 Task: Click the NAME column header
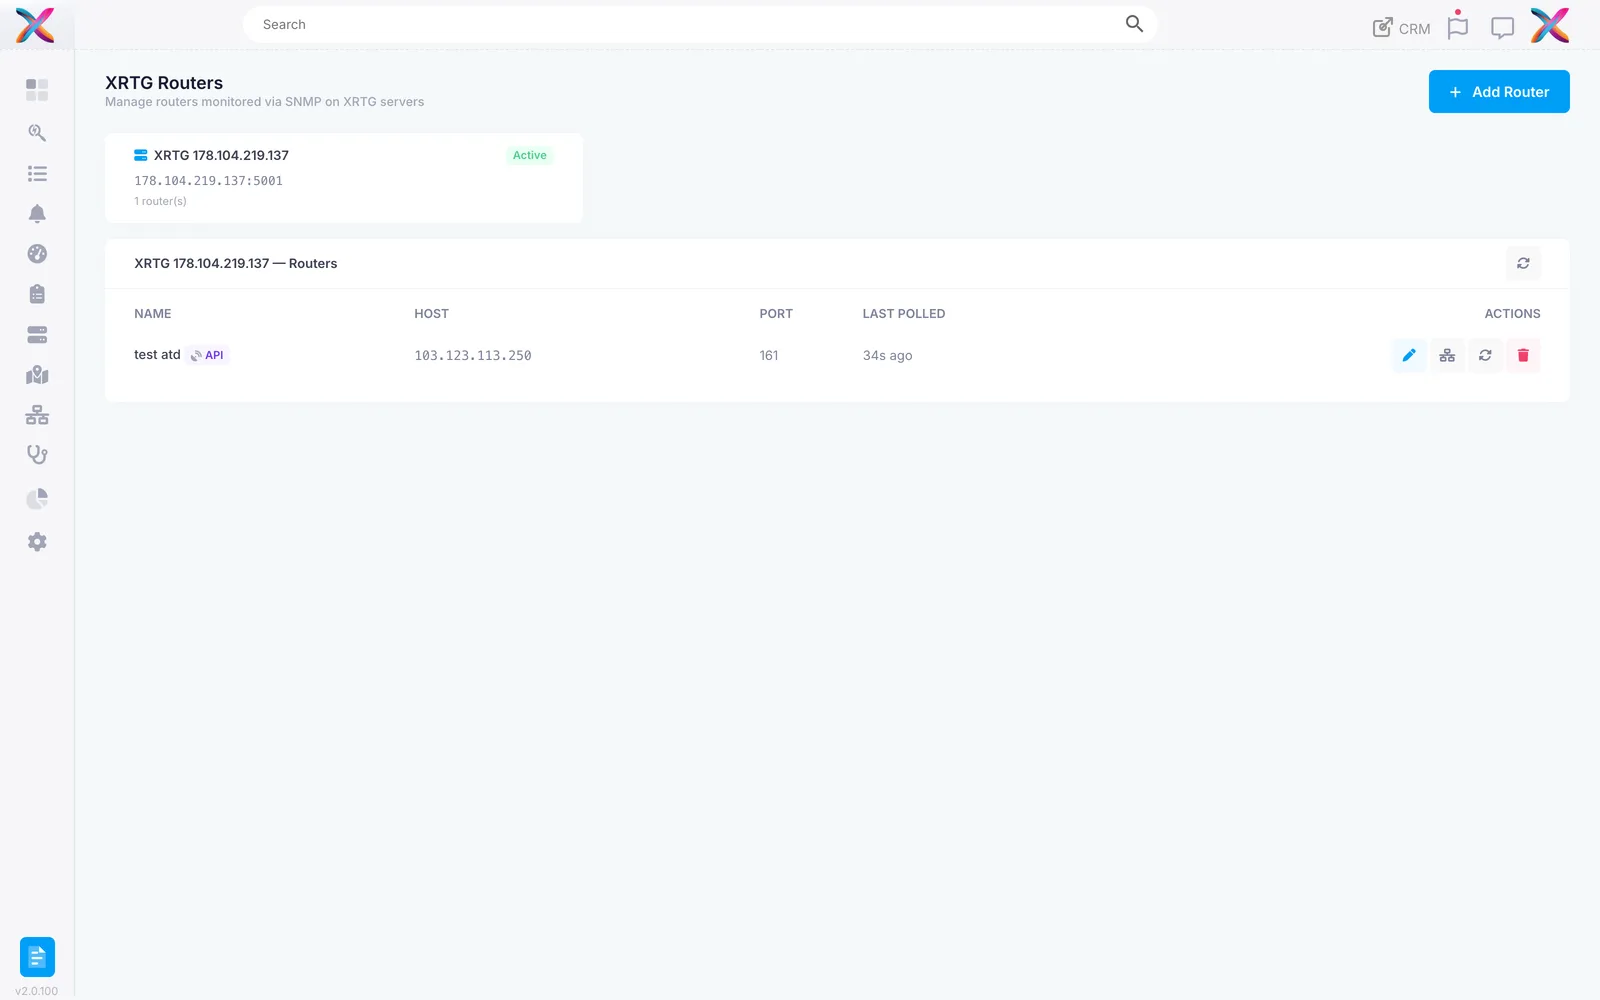coord(153,314)
